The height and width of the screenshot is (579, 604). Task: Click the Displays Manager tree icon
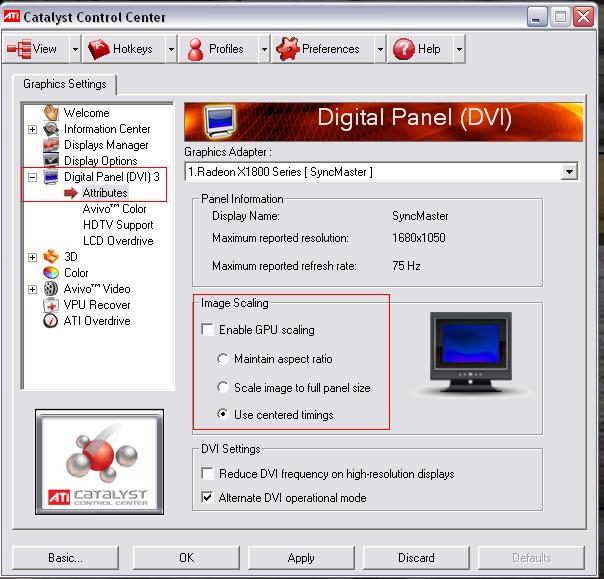(51, 145)
